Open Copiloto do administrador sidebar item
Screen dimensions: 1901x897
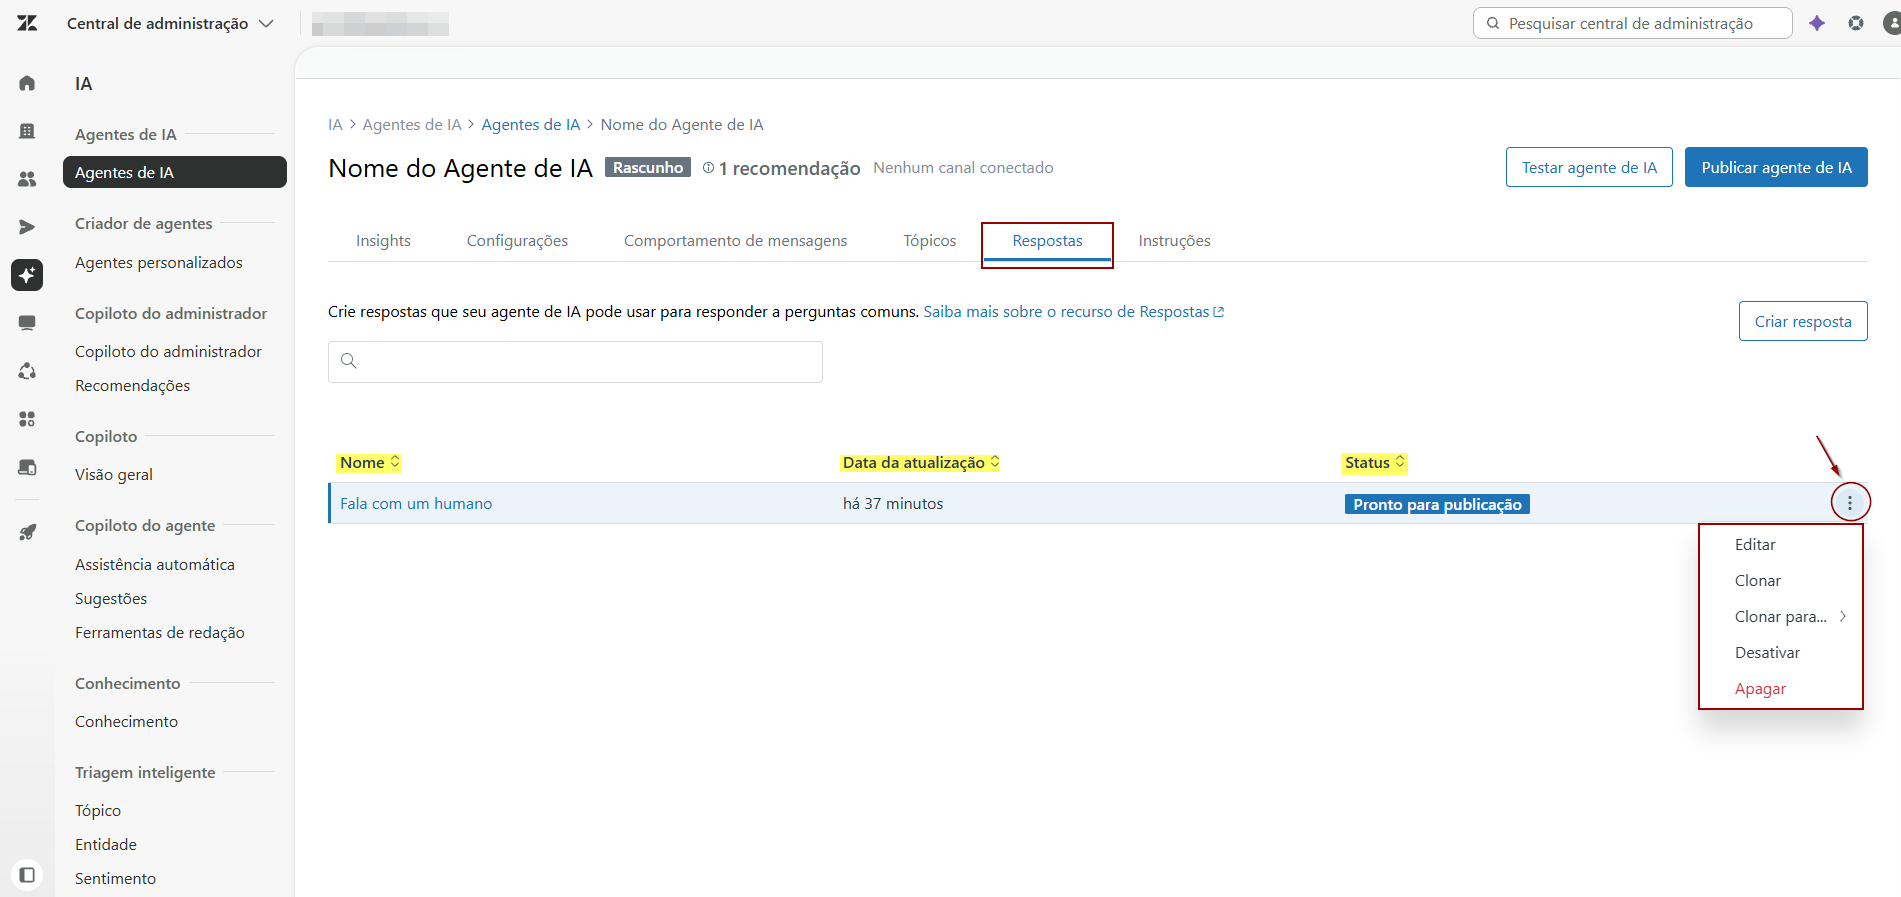point(168,351)
